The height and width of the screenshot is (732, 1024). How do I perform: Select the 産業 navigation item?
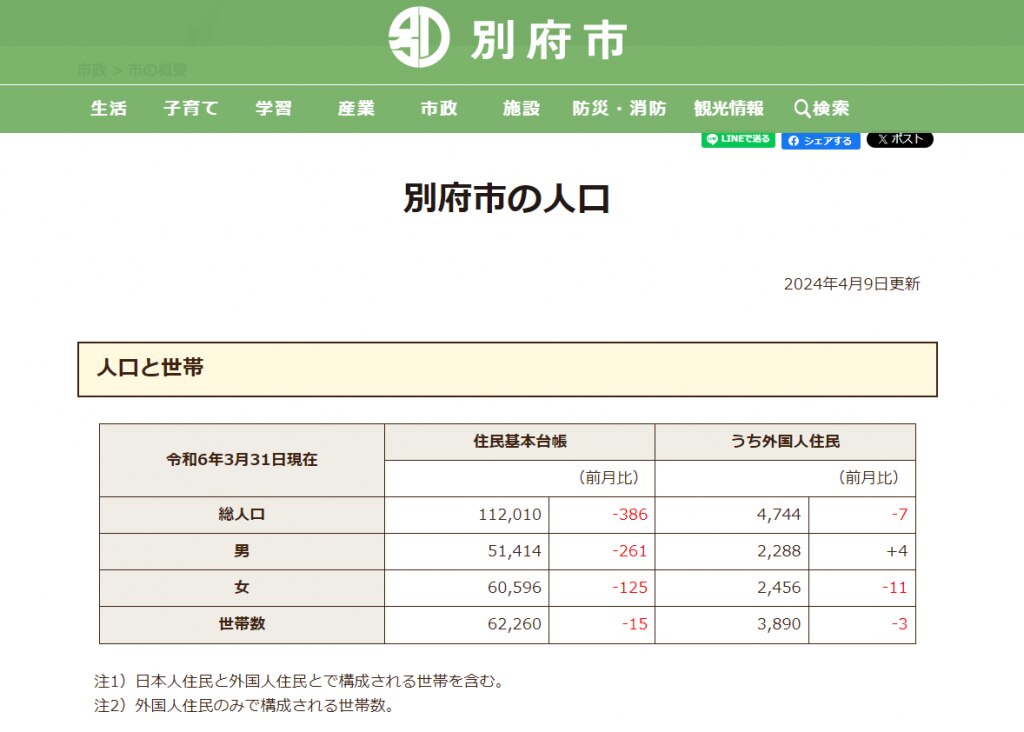tap(356, 109)
